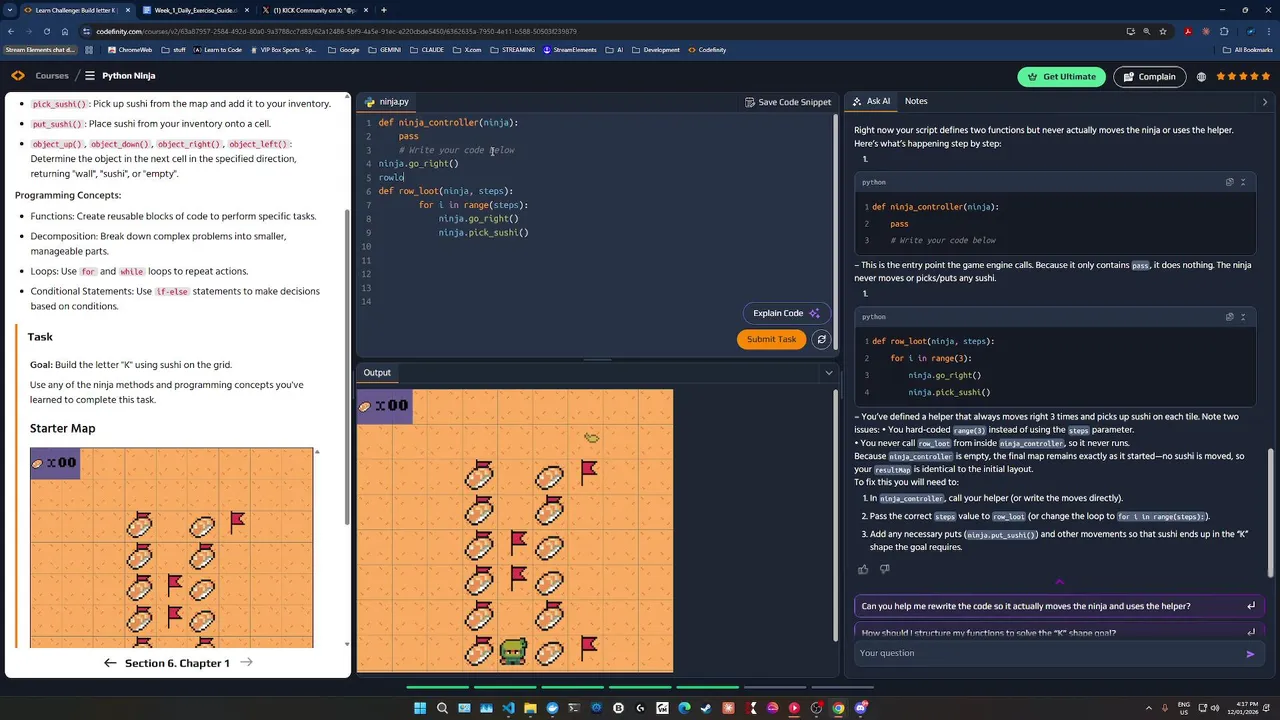Click Get Ultimate button
1280x720 pixels.
point(1061,77)
